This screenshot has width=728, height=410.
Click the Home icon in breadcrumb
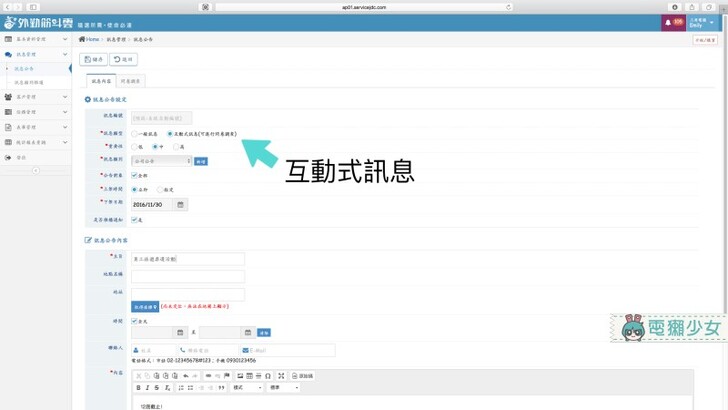(x=82, y=39)
